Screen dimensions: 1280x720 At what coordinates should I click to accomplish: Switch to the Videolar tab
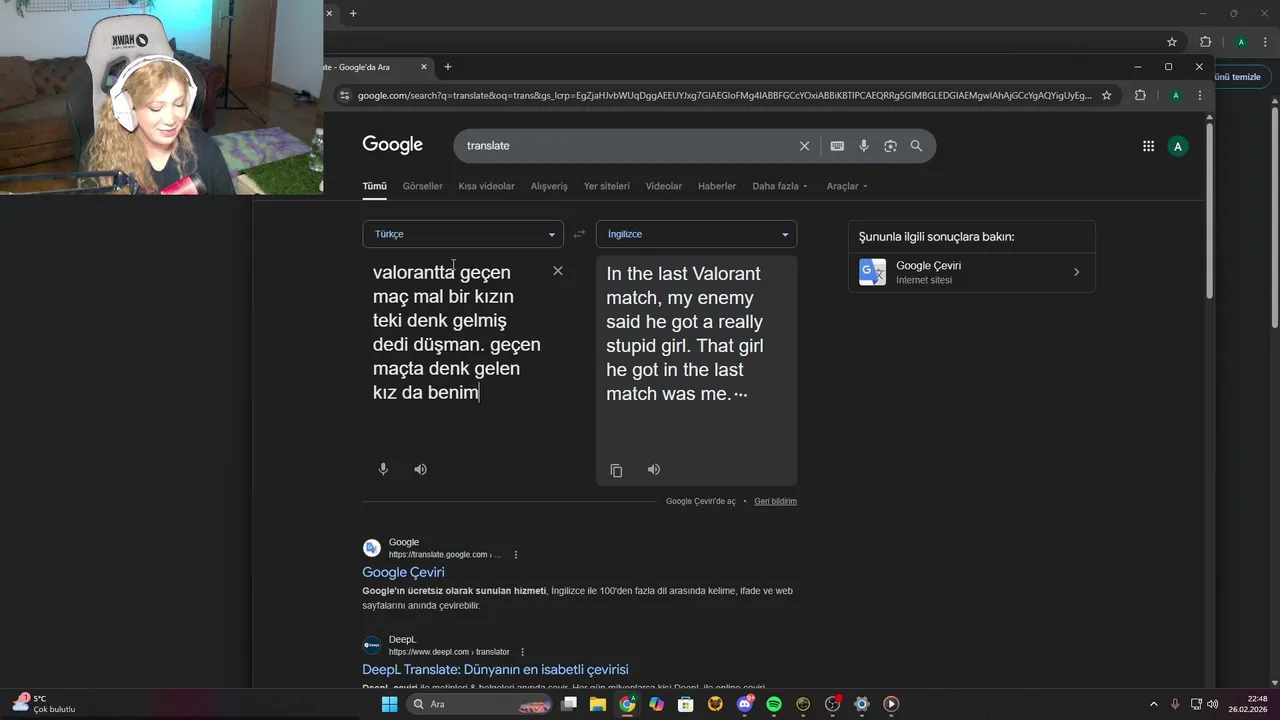[x=664, y=186]
